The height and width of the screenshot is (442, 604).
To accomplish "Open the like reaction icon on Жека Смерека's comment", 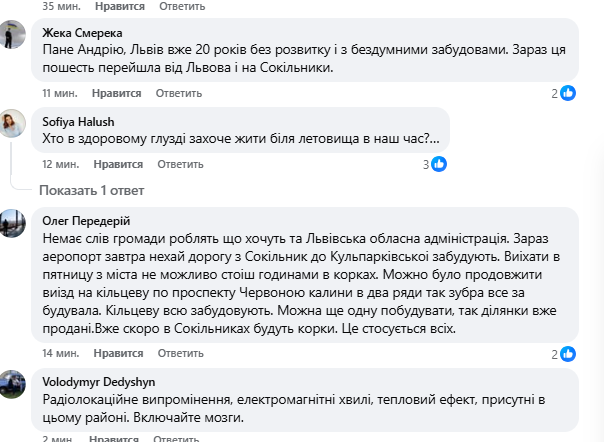I will (568, 93).
